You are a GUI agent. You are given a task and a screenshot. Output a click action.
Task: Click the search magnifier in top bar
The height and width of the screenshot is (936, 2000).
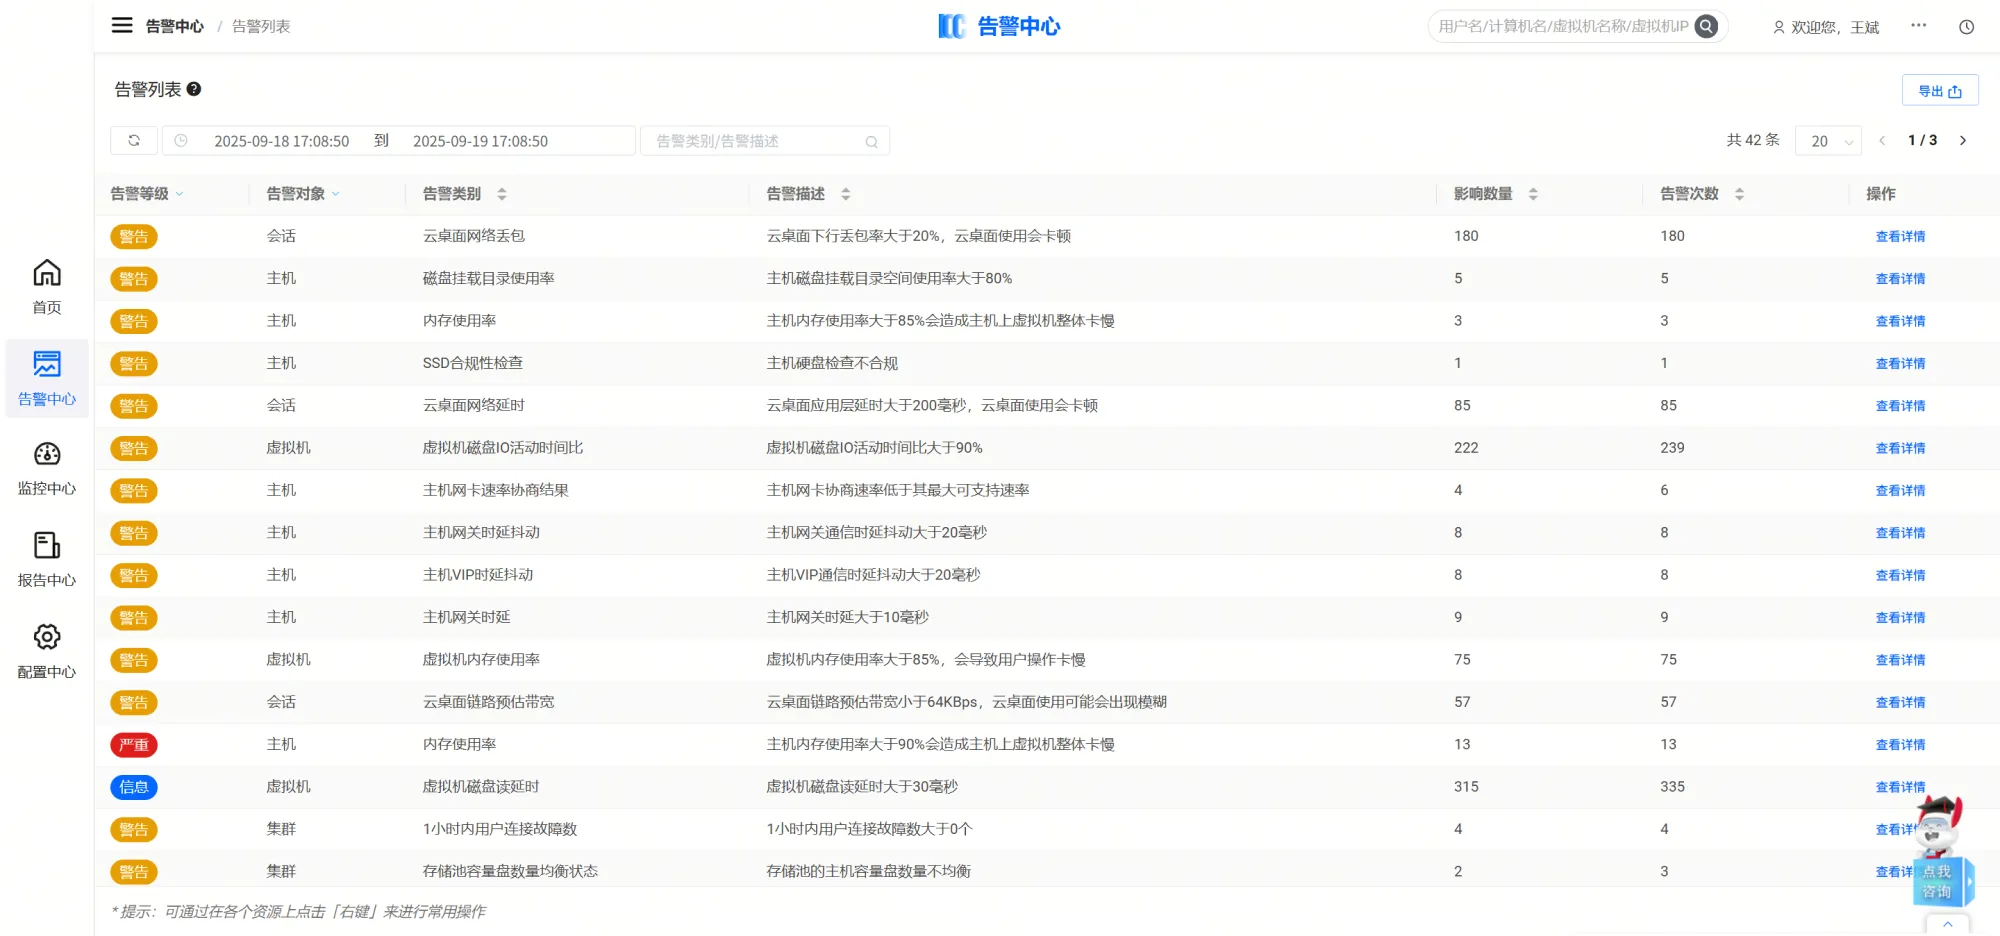[x=1706, y=27]
